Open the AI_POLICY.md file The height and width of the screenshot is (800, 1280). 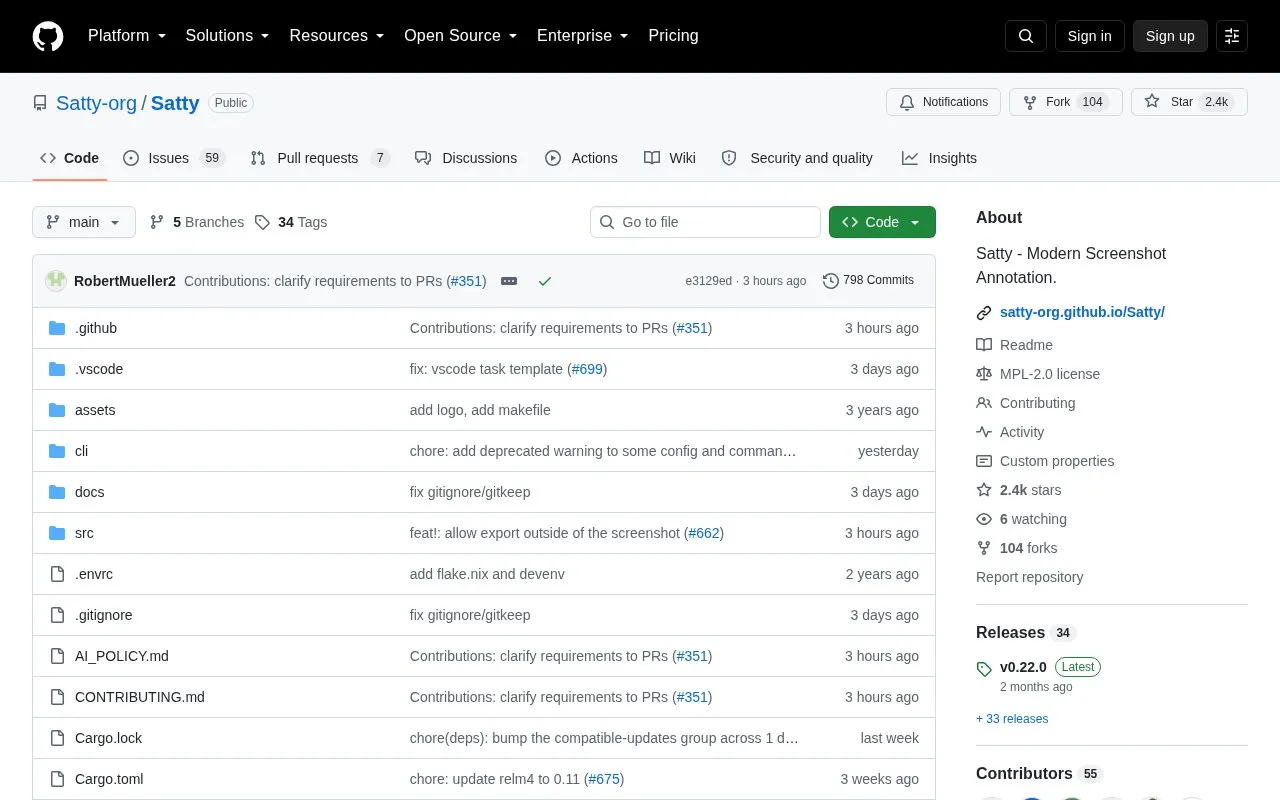click(122, 656)
